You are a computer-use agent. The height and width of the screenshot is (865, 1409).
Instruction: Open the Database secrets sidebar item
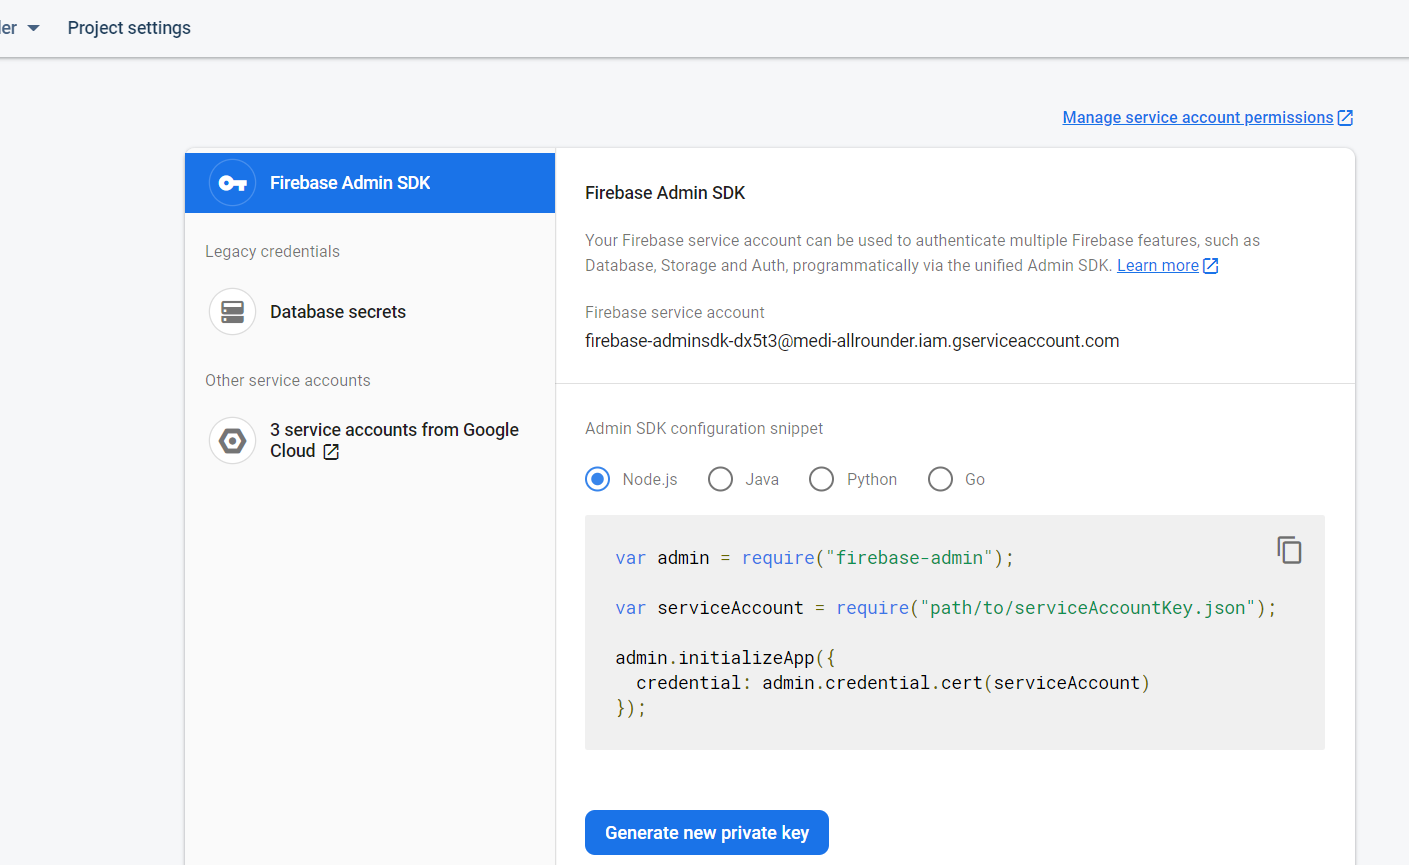point(370,312)
